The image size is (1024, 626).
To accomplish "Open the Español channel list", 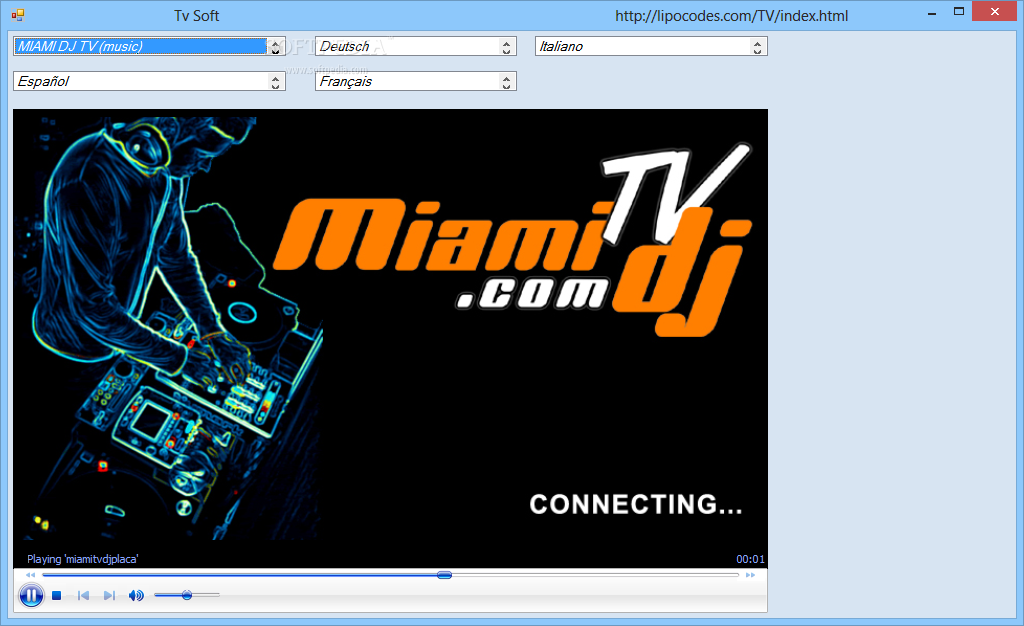I will [x=149, y=81].
